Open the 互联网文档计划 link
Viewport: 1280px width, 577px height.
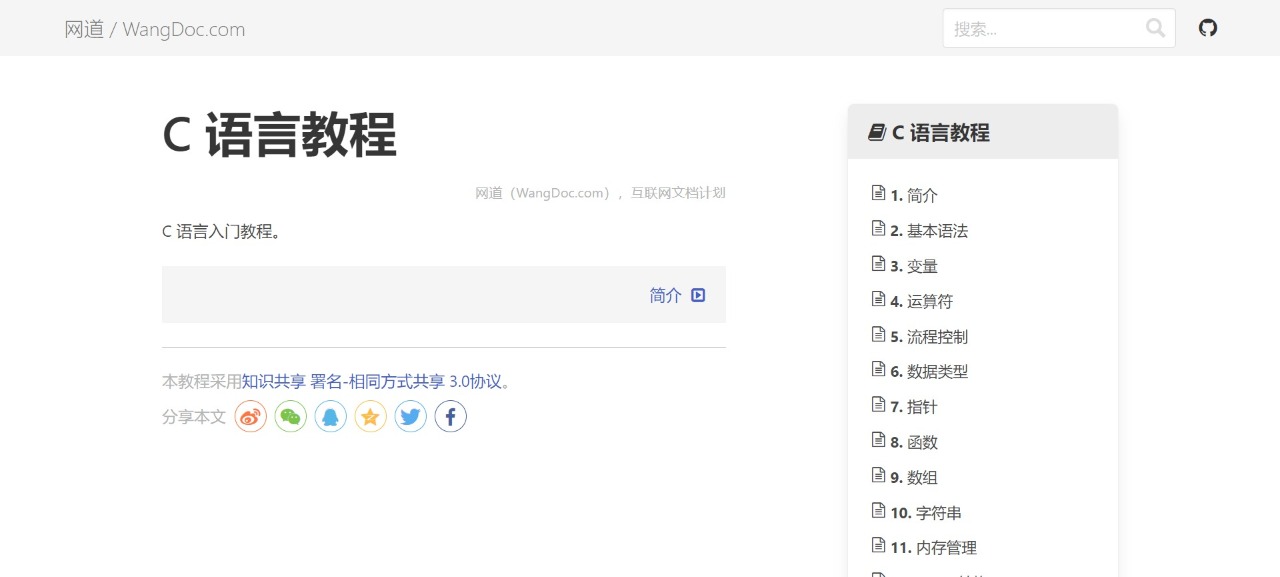point(678,192)
